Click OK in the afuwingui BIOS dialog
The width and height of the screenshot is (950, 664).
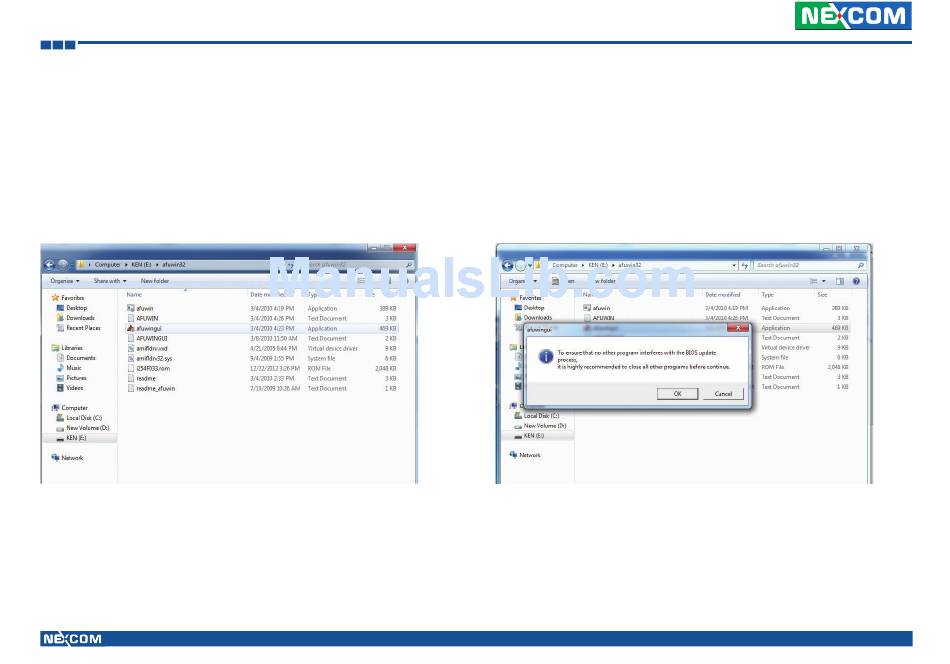tap(677, 394)
